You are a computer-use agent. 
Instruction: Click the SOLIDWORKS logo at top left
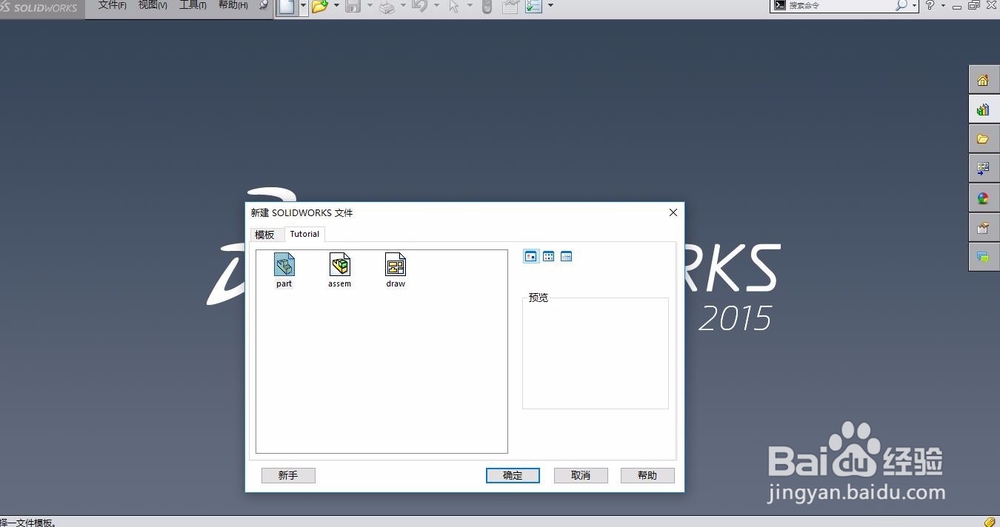(40, 8)
